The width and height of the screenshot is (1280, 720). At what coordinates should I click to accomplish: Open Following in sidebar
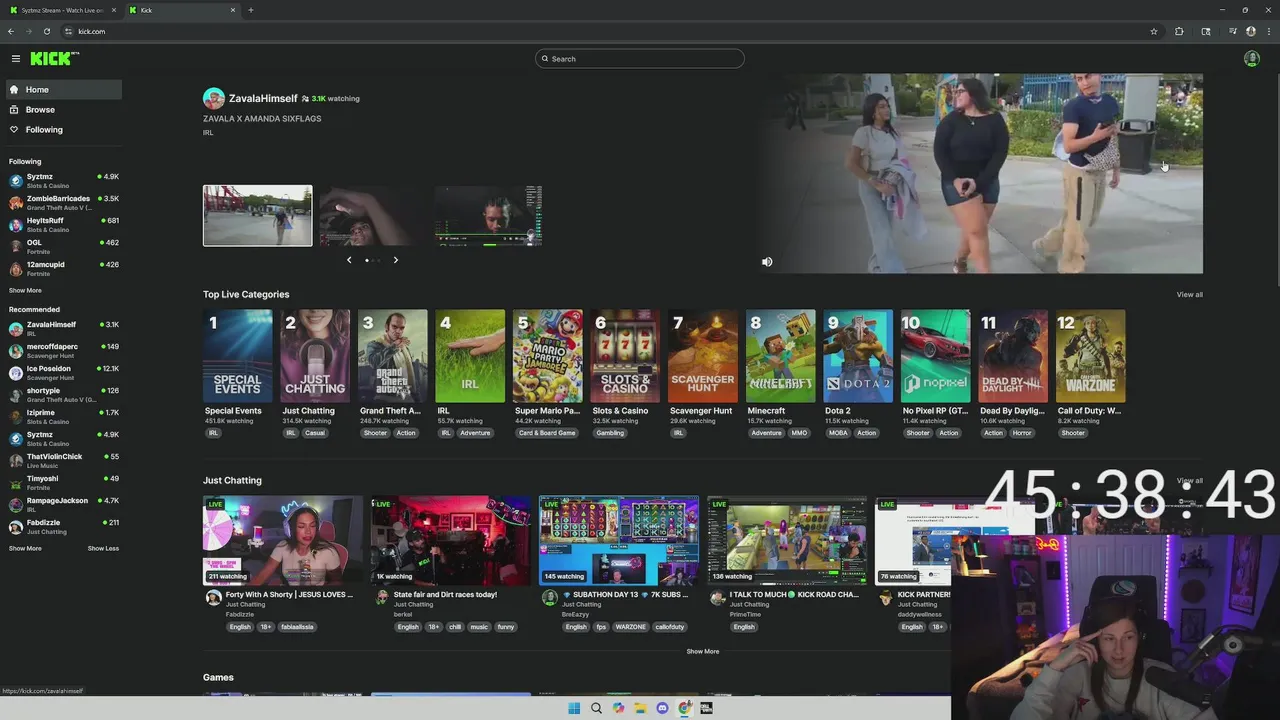click(x=64, y=130)
